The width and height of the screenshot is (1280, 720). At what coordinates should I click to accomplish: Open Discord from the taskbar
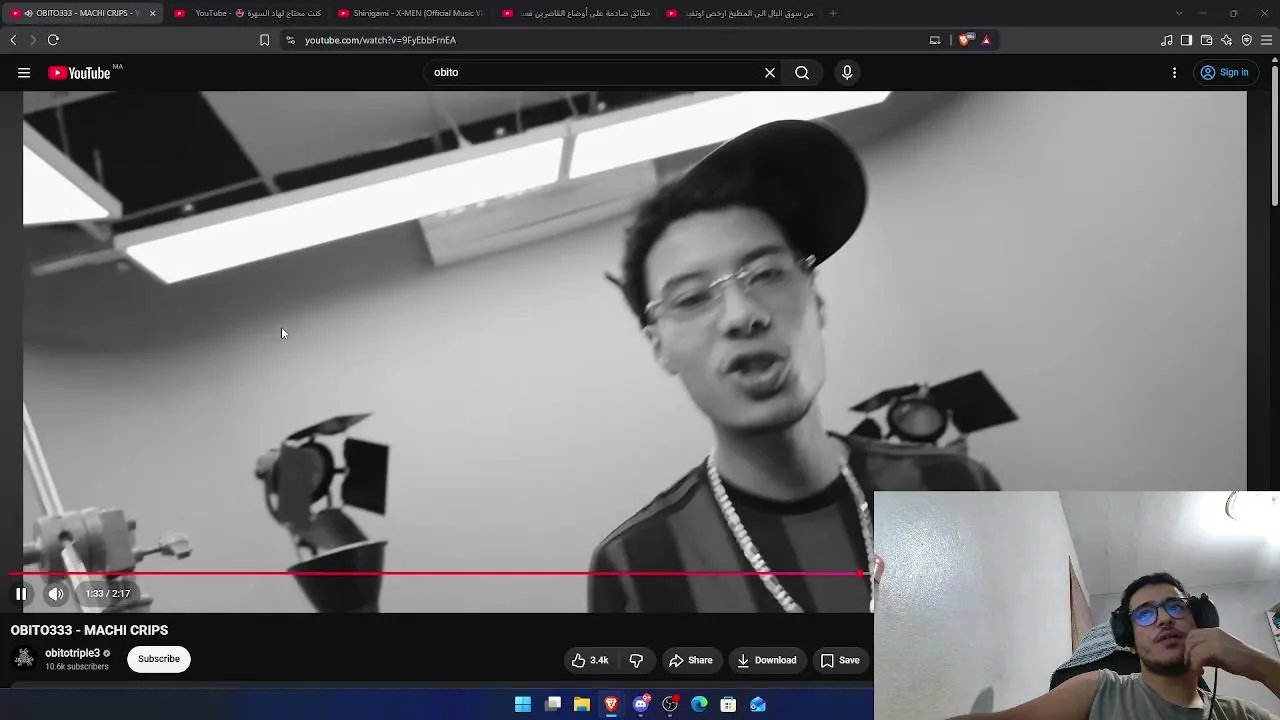641,705
